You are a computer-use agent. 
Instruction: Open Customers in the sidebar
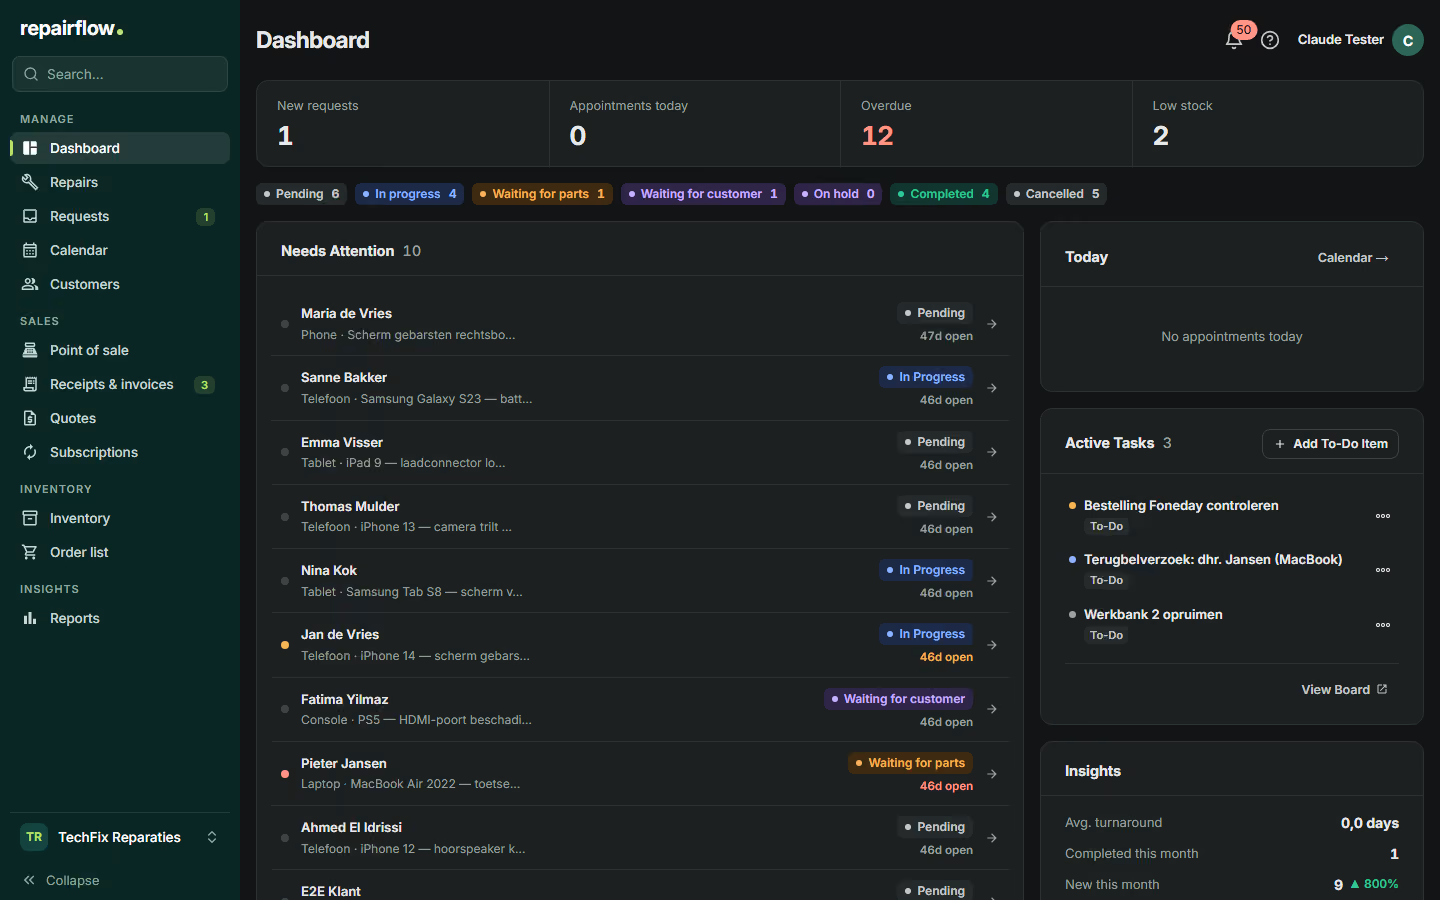[120, 284]
